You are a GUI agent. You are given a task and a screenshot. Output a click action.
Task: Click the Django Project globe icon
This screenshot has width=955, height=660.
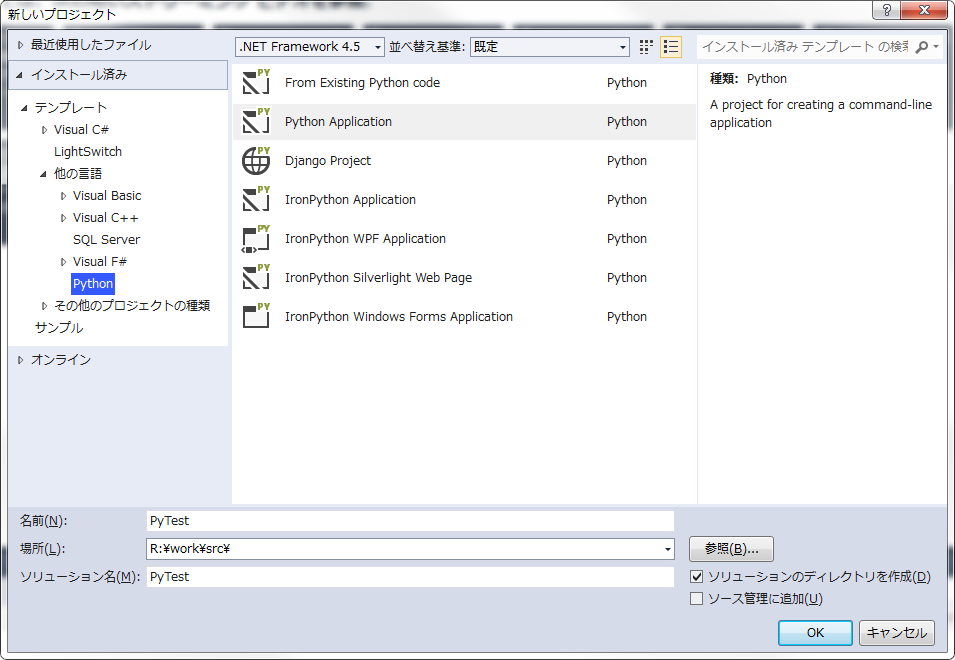(x=256, y=160)
